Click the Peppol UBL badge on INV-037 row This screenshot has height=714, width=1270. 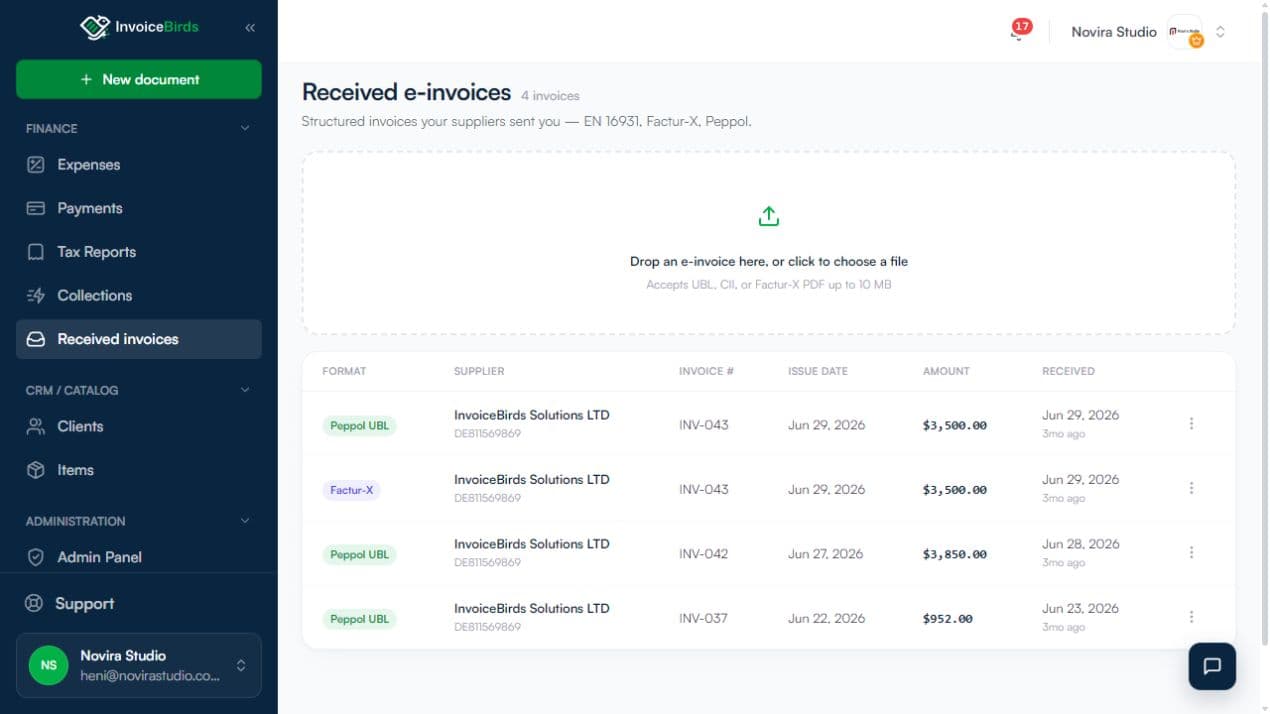tap(359, 619)
